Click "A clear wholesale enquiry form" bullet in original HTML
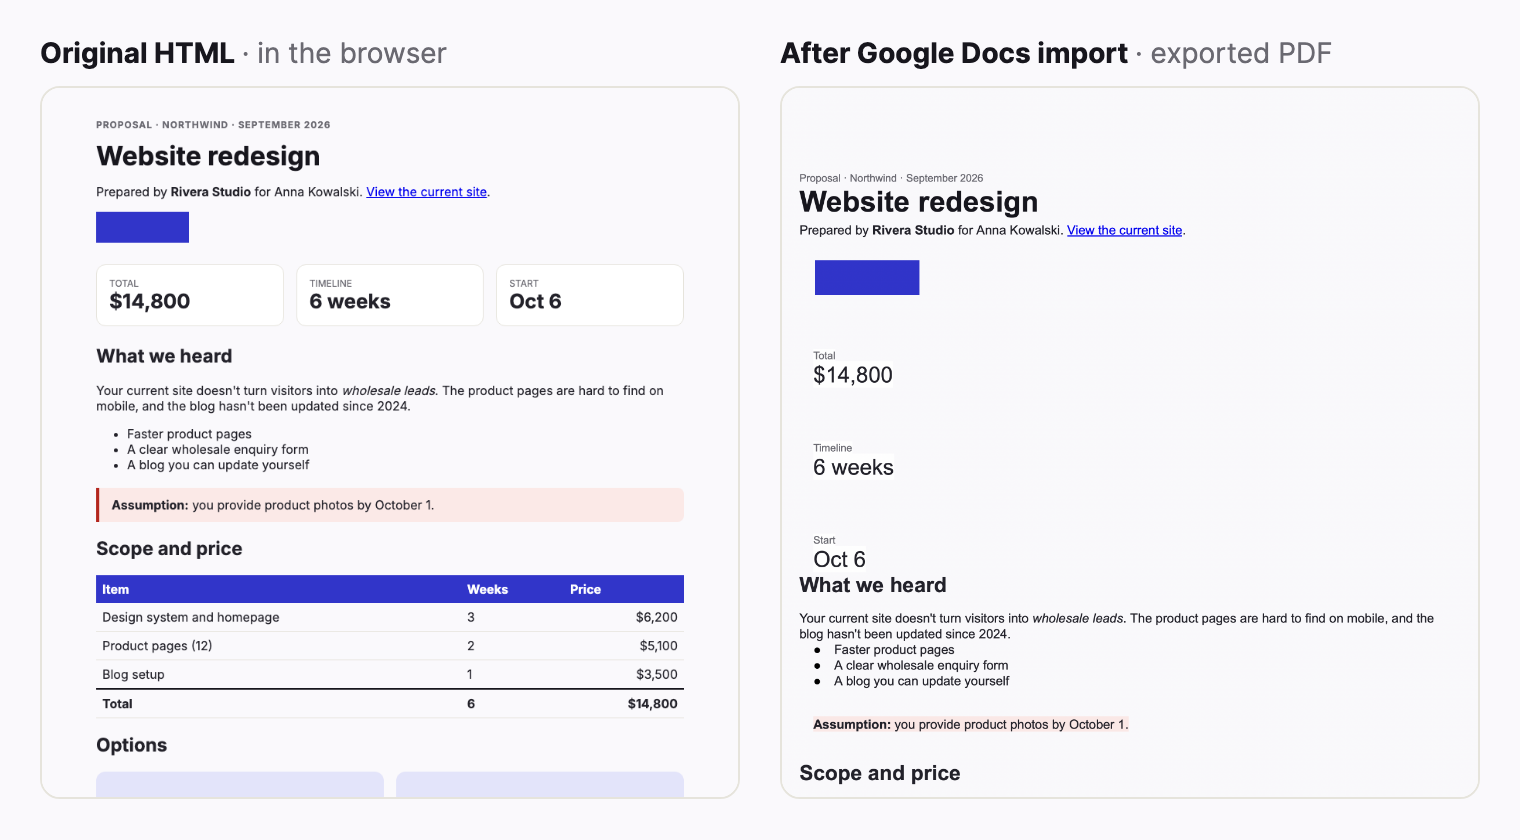1520x840 pixels. pyautogui.click(x=218, y=449)
